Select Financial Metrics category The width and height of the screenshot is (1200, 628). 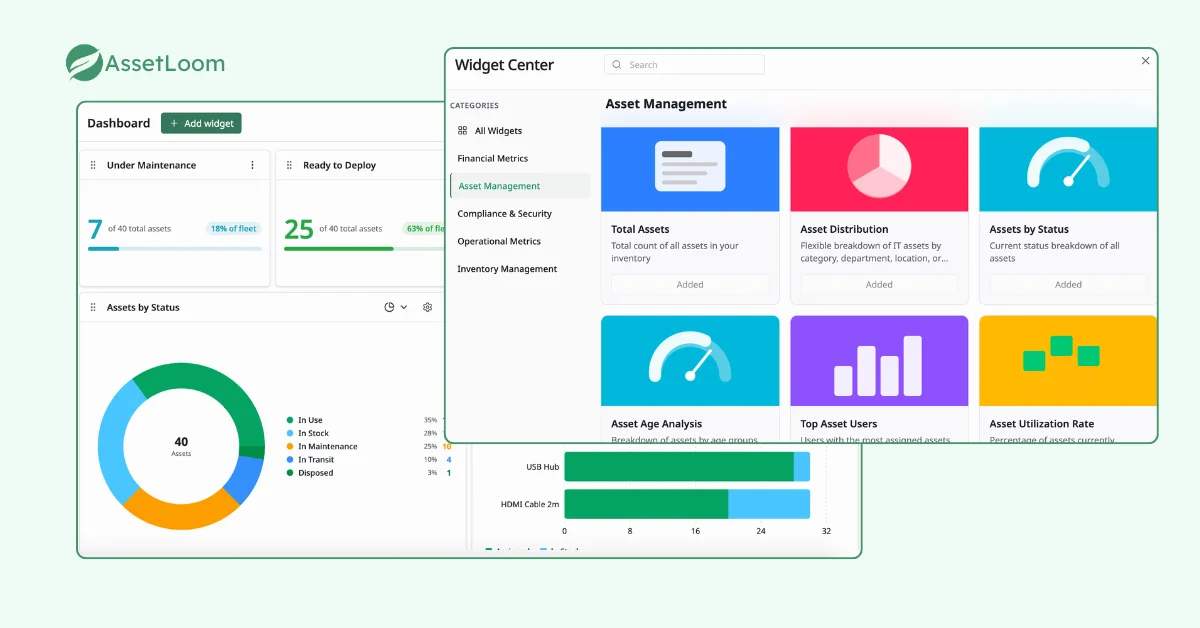519,158
